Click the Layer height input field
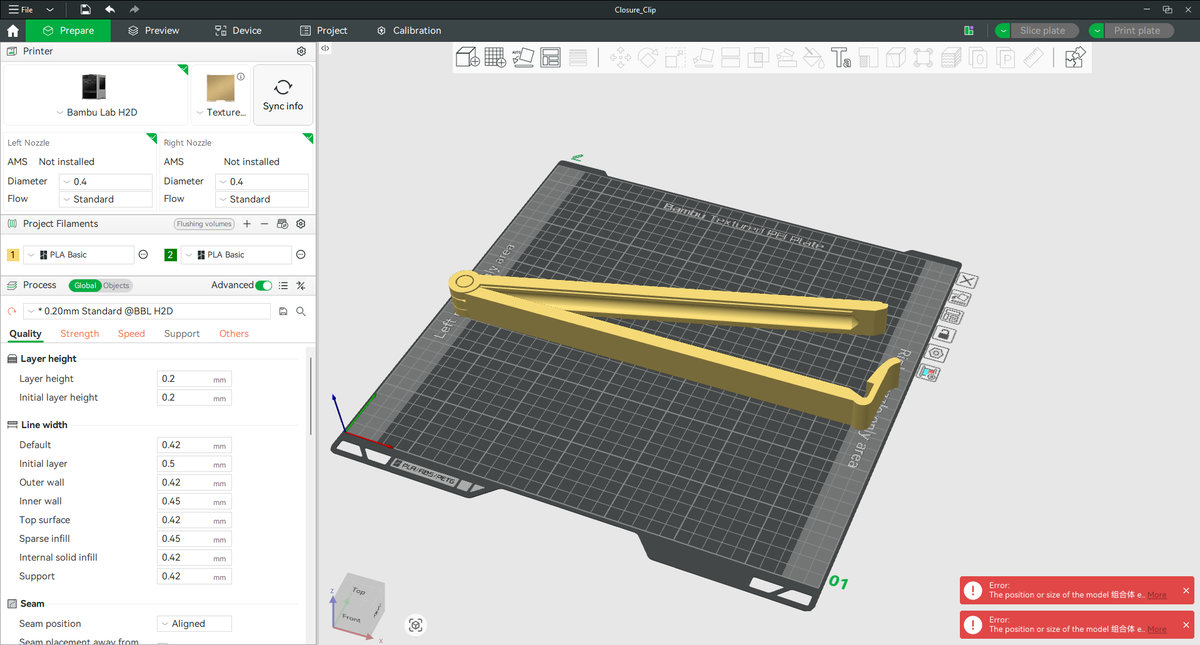Viewport: 1200px width, 645px height. pyautogui.click(x=194, y=379)
